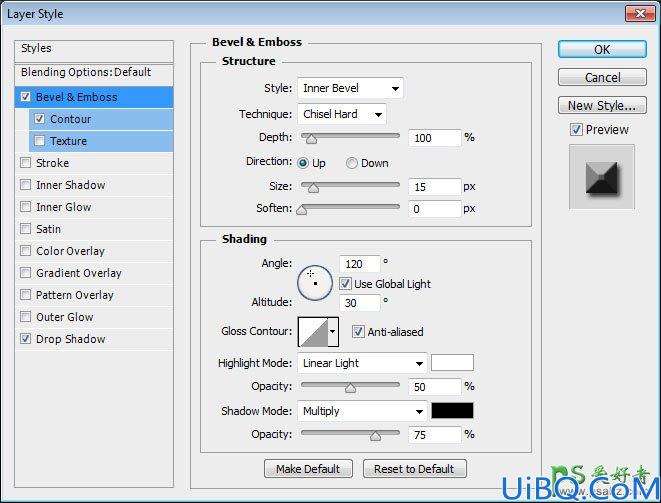661x503 pixels.
Task: Enable the Stroke checkbox
Action: click(25, 162)
